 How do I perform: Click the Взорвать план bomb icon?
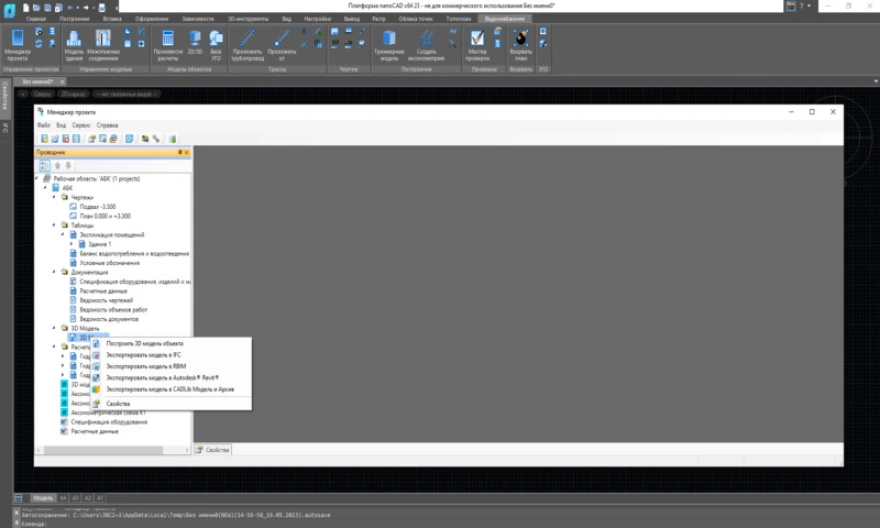521,43
